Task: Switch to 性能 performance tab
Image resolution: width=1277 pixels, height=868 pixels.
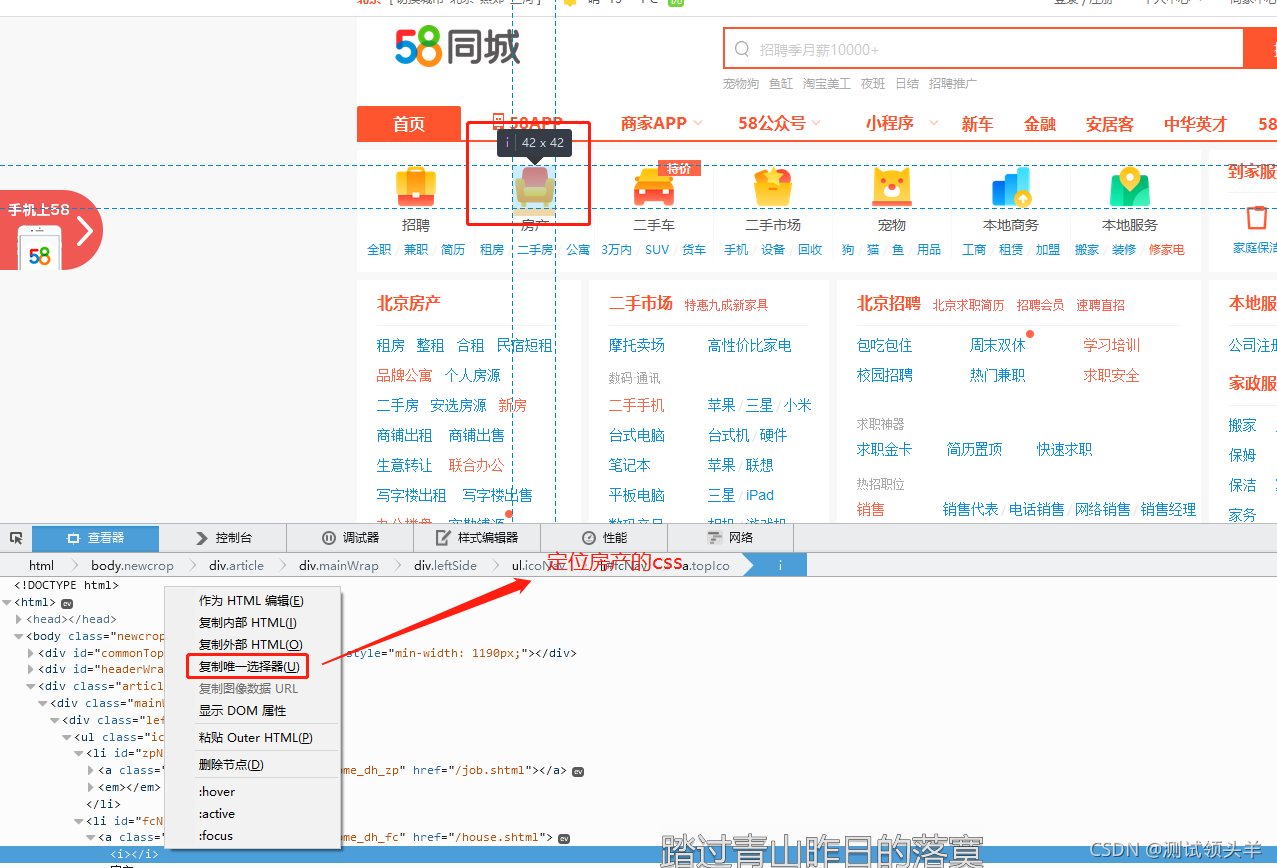Action: coord(604,538)
